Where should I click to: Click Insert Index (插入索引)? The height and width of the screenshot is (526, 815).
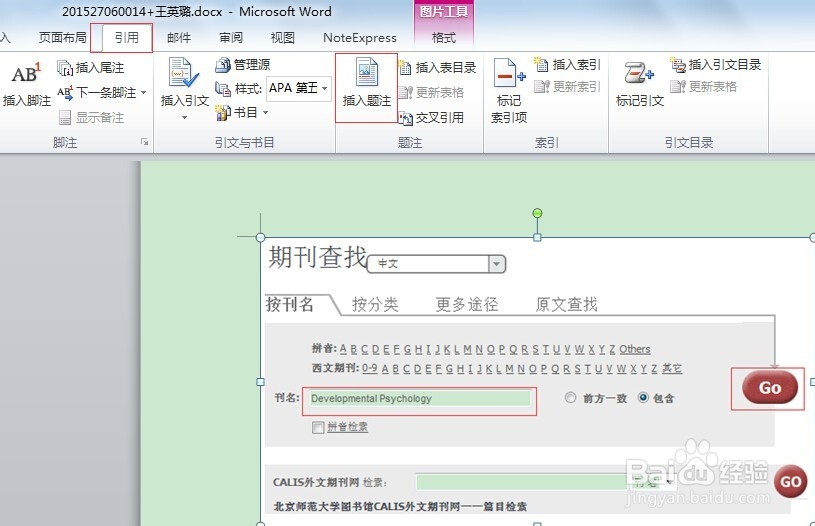point(567,64)
